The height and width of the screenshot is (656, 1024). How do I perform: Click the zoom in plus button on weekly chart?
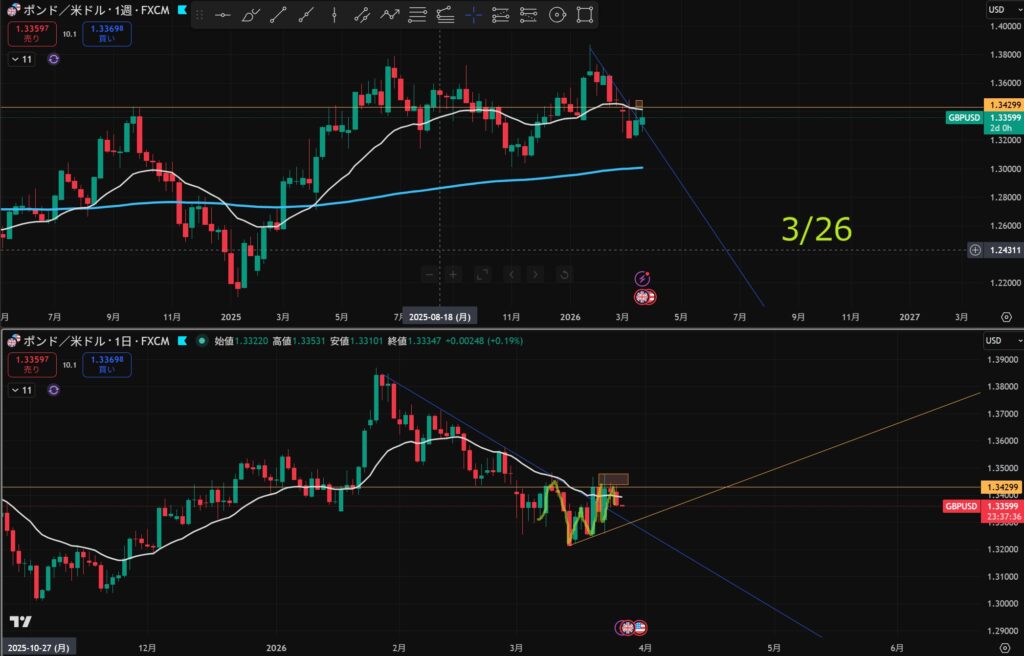(x=453, y=274)
